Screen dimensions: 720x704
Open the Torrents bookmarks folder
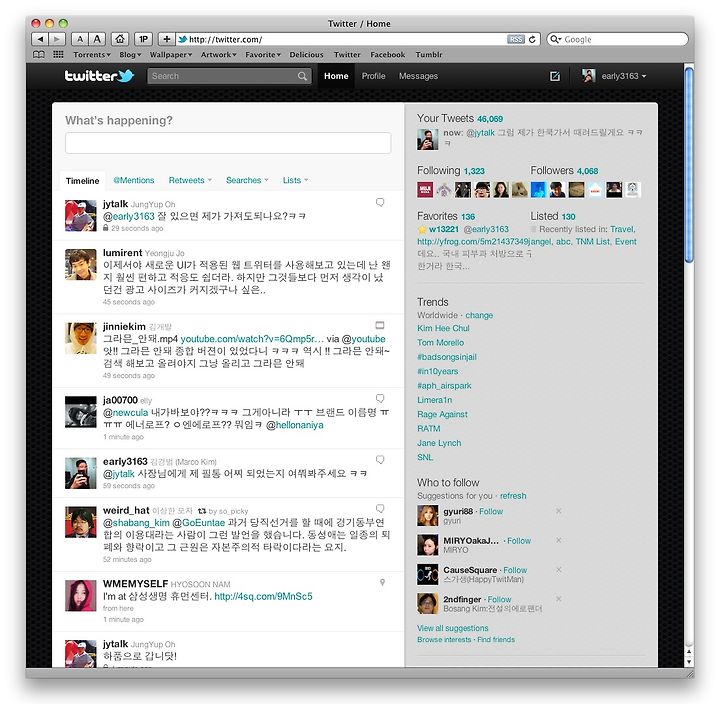pos(92,55)
